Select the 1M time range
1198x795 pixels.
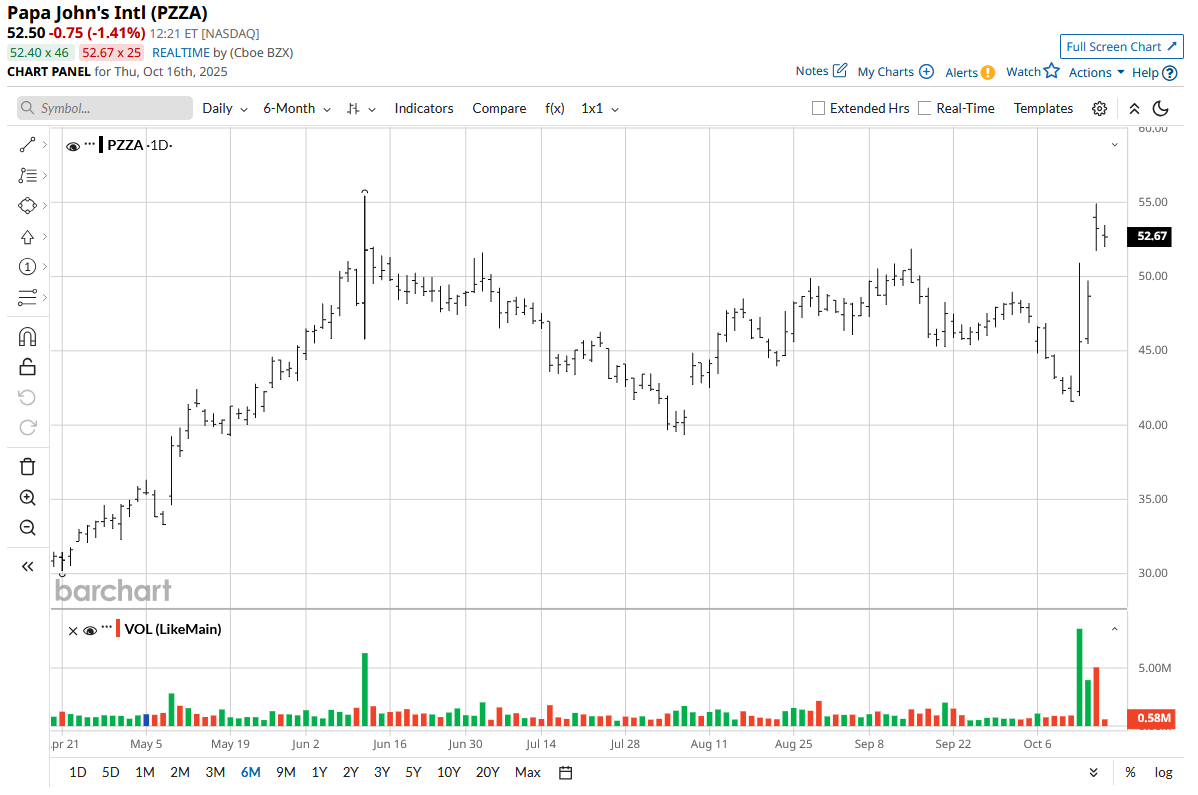(145, 773)
